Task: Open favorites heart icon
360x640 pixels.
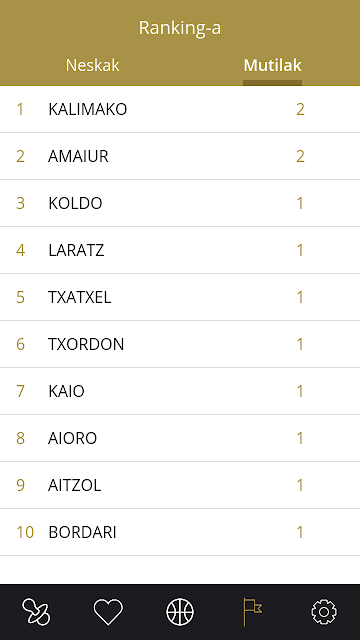Action: coord(108,612)
